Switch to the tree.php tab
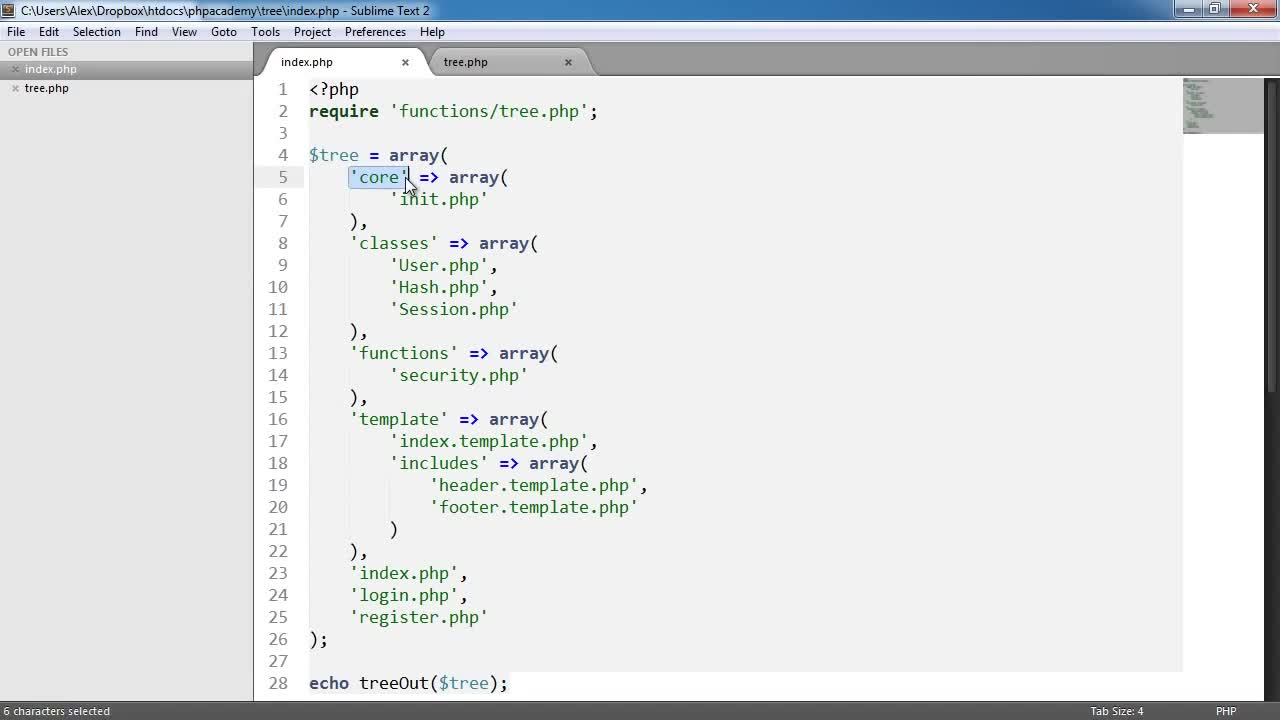 (466, 62)
